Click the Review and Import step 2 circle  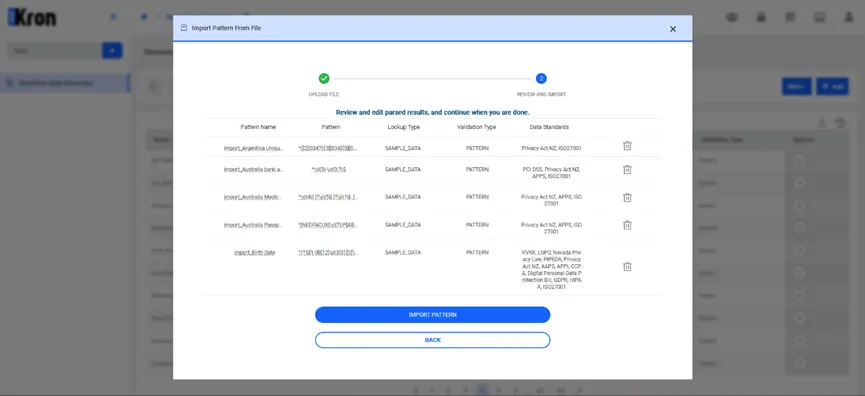(541, 78)
